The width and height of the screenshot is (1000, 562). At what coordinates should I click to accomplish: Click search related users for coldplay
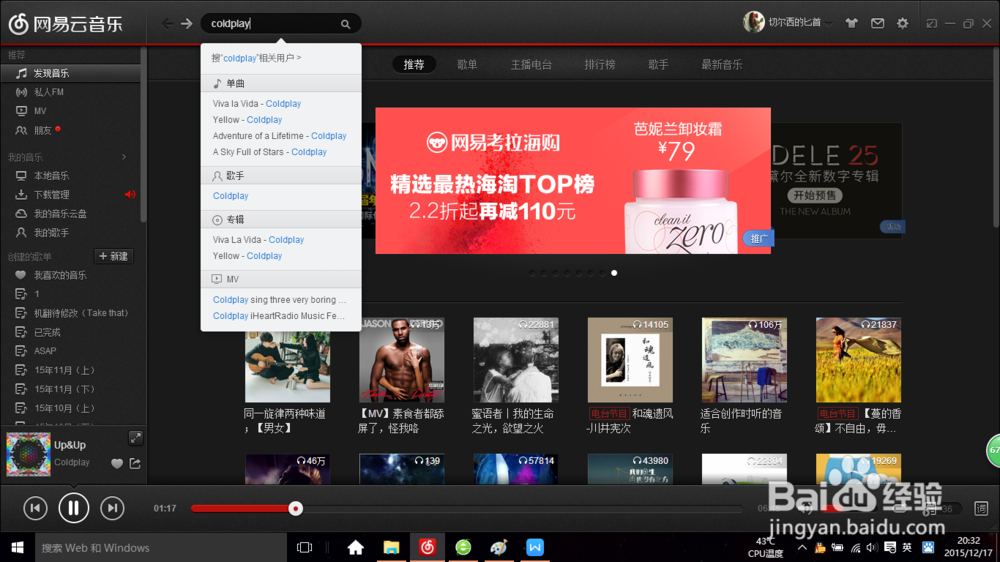(256, 58)
